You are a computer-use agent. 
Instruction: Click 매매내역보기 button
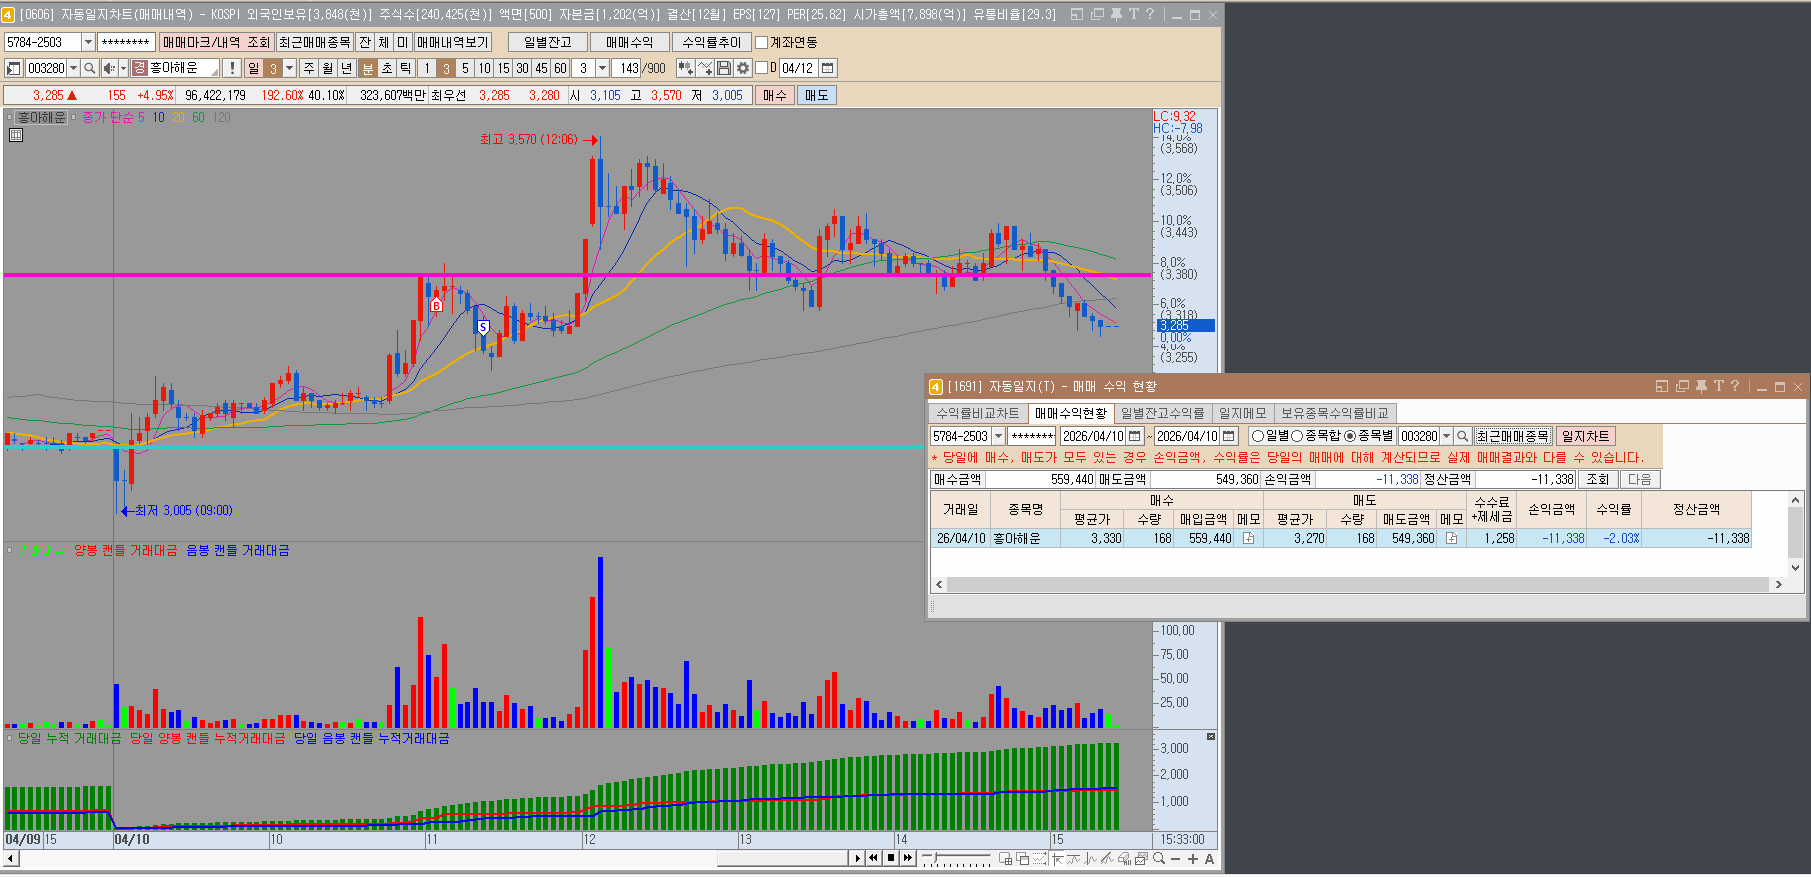click(453, 42)
